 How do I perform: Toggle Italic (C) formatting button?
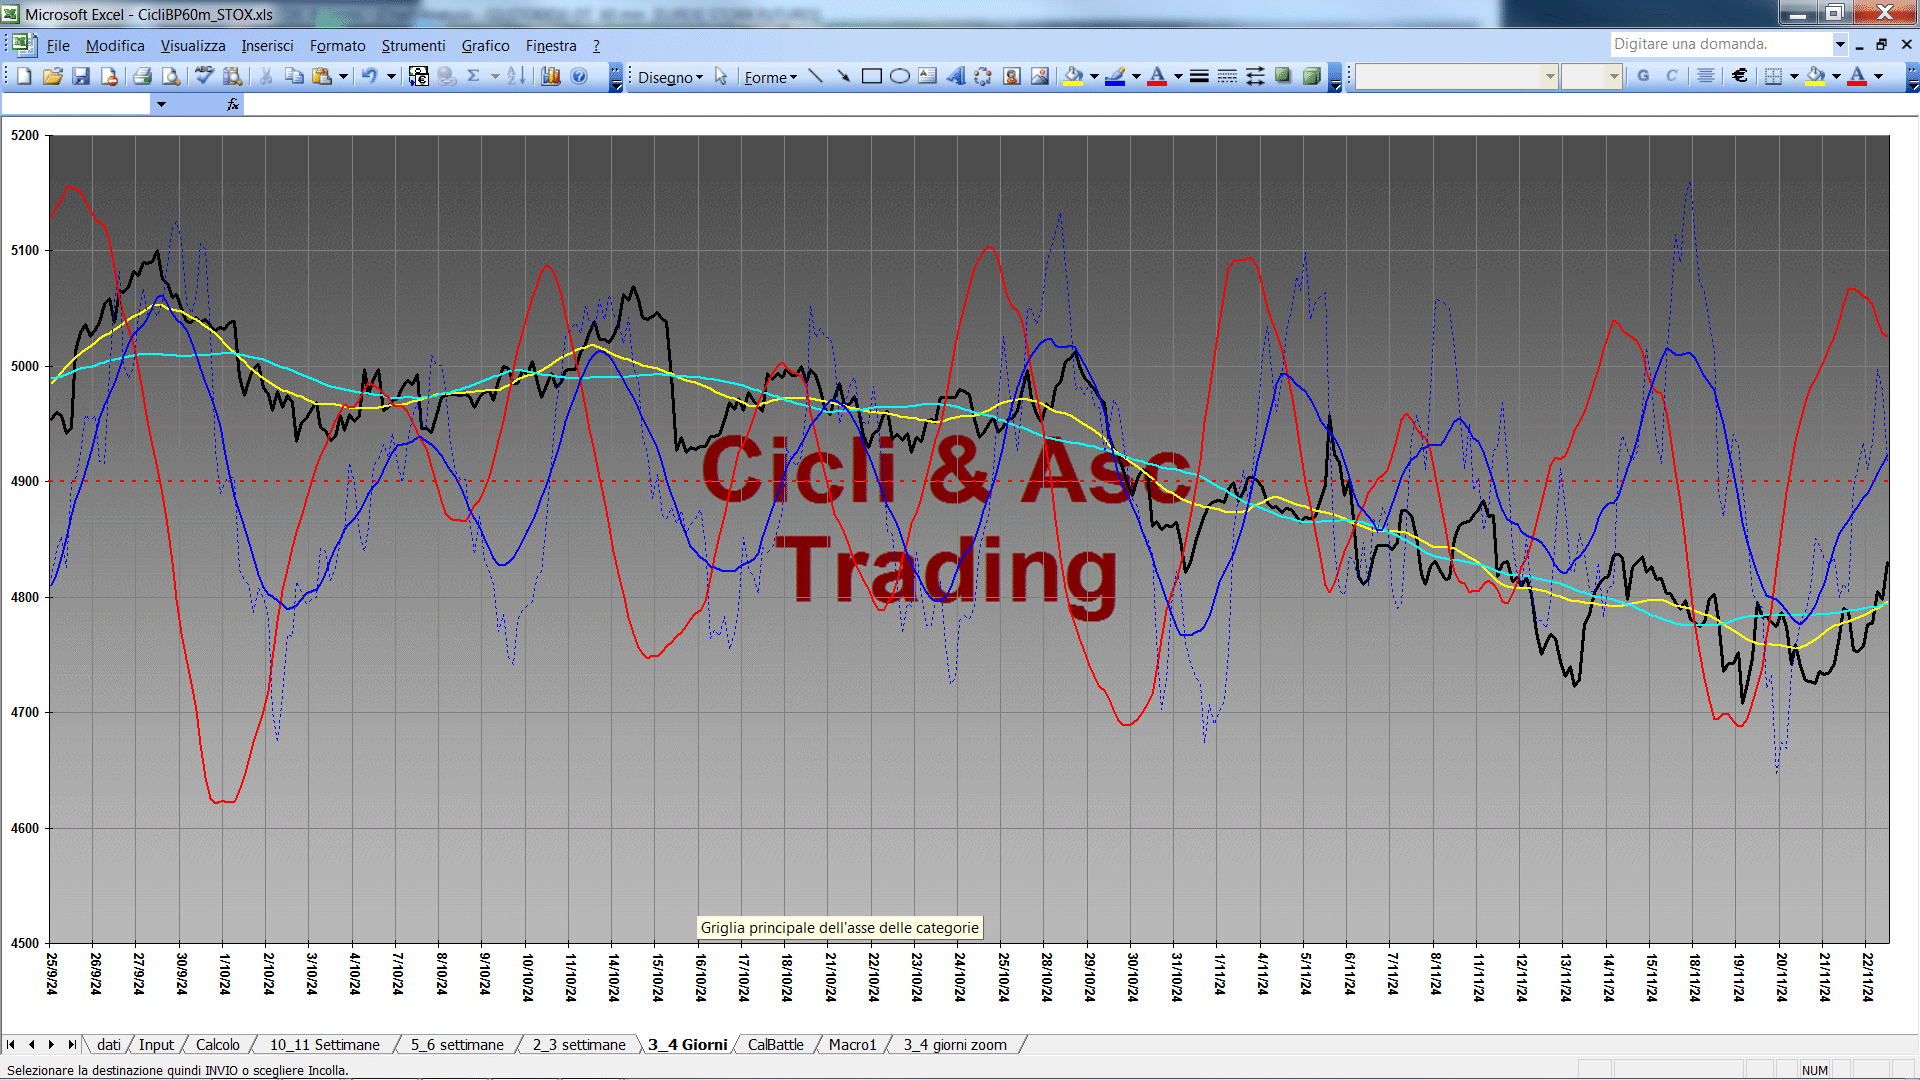tap(1671, 76)
